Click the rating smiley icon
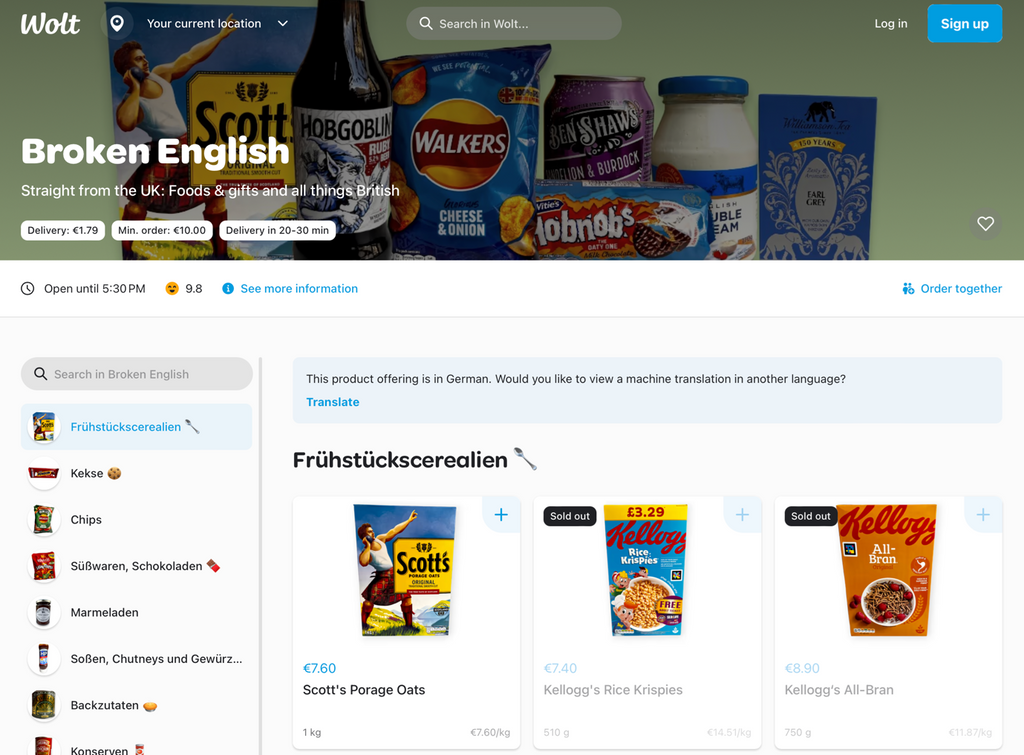This screenshot has height=755, width=1024. tap(172, 289)
